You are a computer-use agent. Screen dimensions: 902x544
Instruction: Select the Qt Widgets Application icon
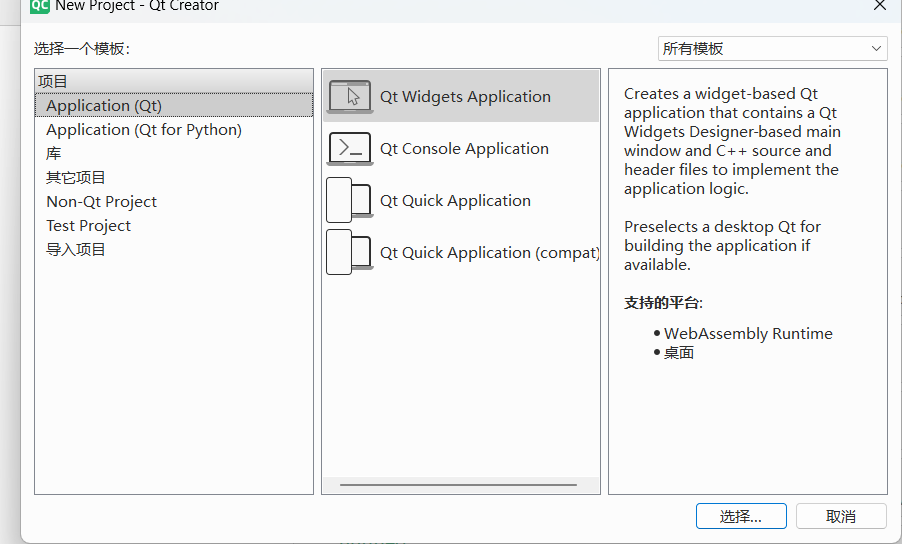click(350, 97)
